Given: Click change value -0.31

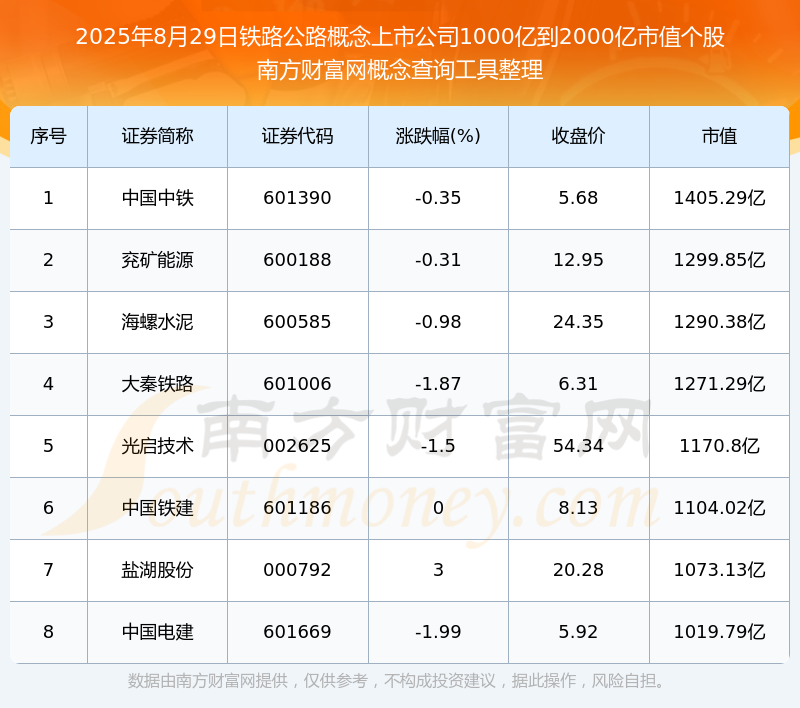Looking at the screenshot, I should (x=438, y=260).
